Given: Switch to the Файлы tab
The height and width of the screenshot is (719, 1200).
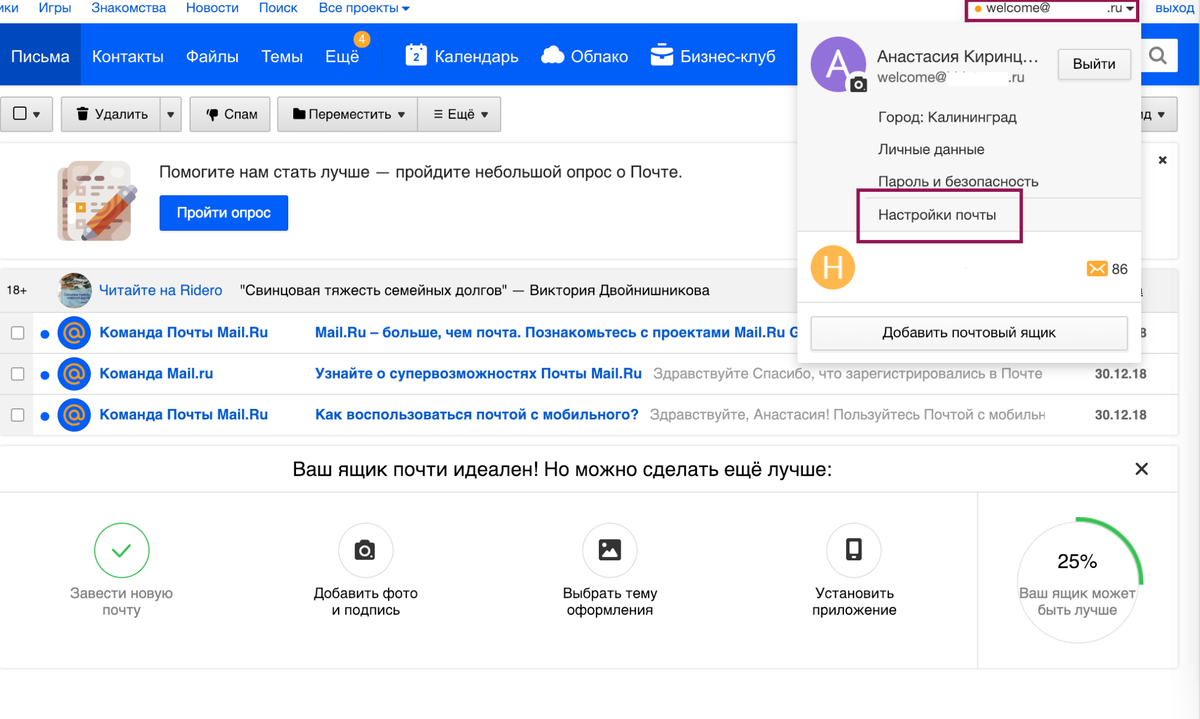Looking at the screenshot, I should (x=212, y=56).
